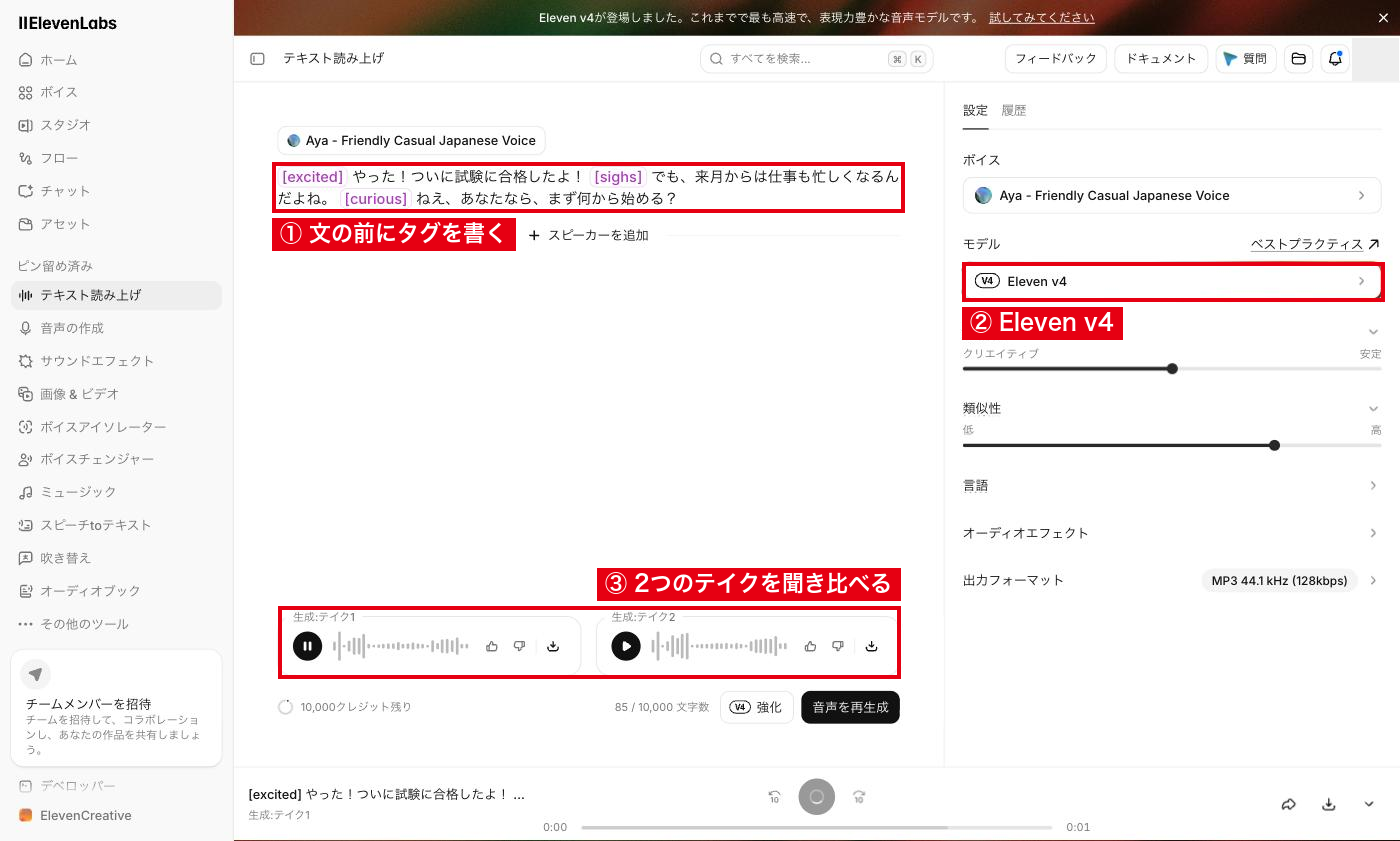Click スピーカーを追加 to add a speaker
This screenshot has width=1400, height=841.
click(x=589, y=235)
